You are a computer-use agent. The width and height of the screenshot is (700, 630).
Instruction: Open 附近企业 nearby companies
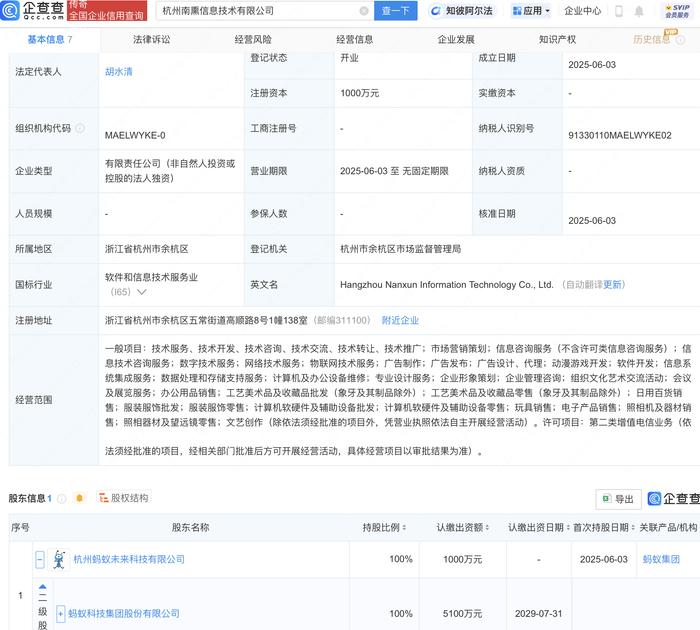click(400, 321)
